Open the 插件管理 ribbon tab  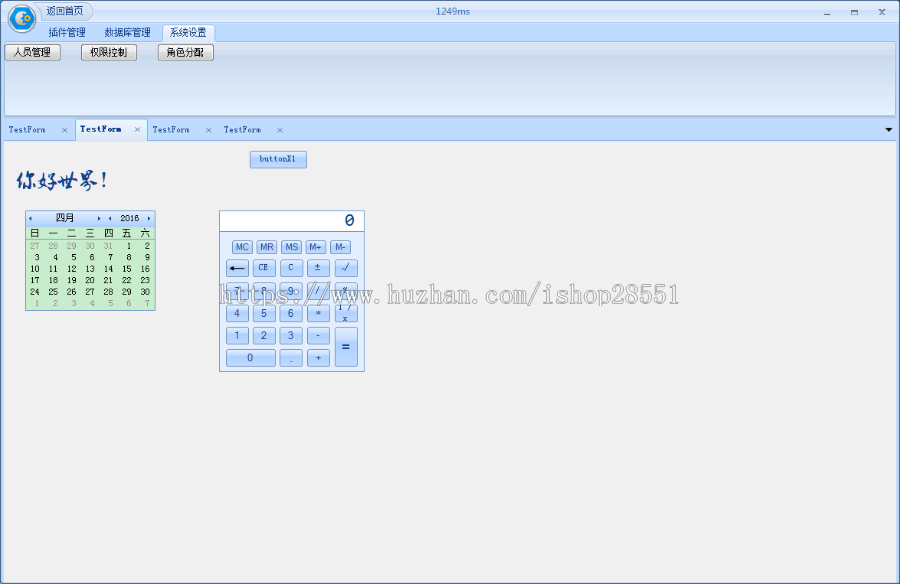tap(67, 33)
